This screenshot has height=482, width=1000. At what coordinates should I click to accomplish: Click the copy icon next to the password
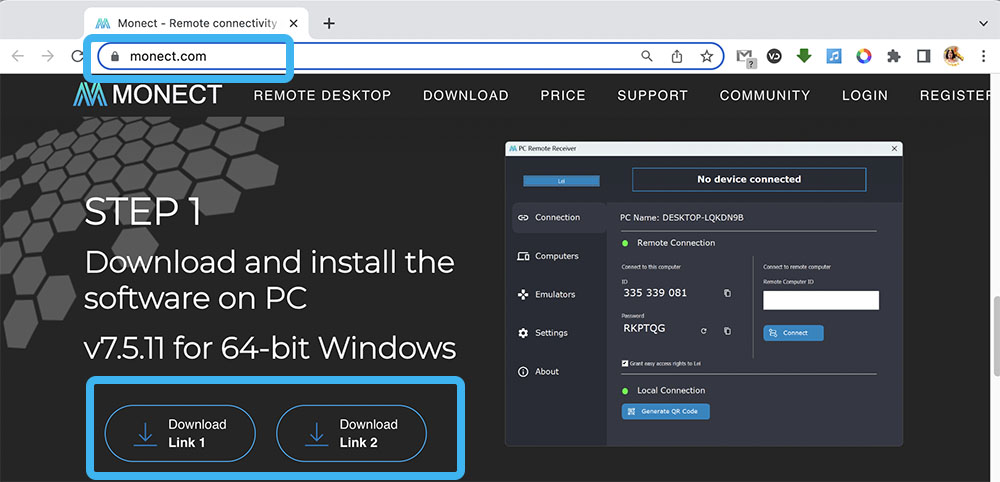click(x=727, y=330)
